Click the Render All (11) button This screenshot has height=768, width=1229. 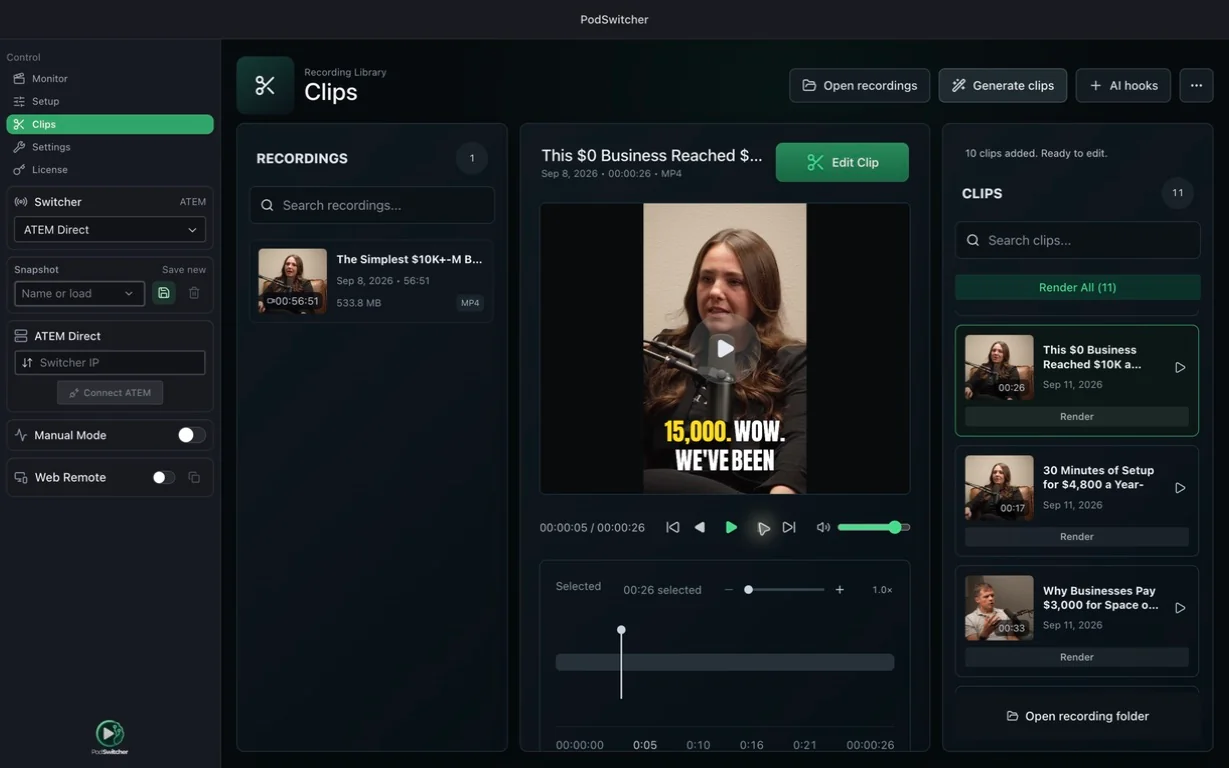[x=1077, y=287]
